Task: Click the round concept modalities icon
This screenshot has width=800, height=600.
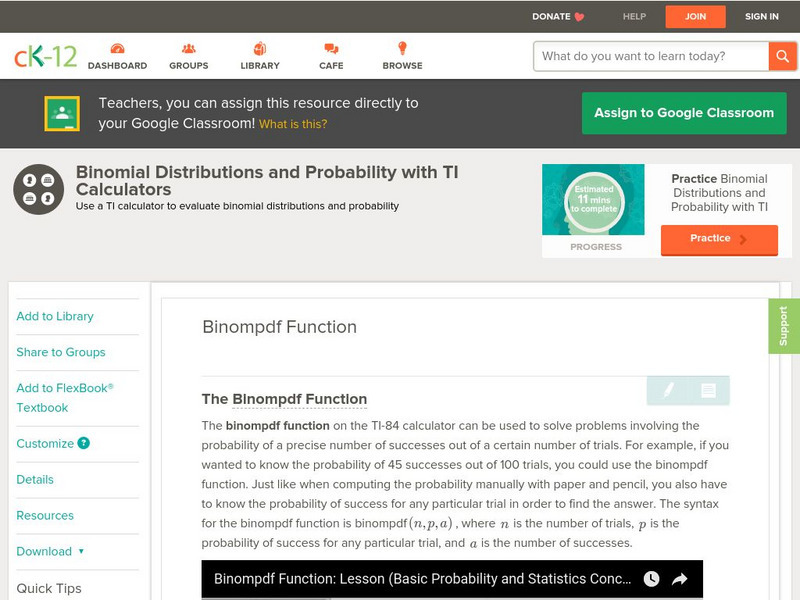Action: click(x=39, y=189)
